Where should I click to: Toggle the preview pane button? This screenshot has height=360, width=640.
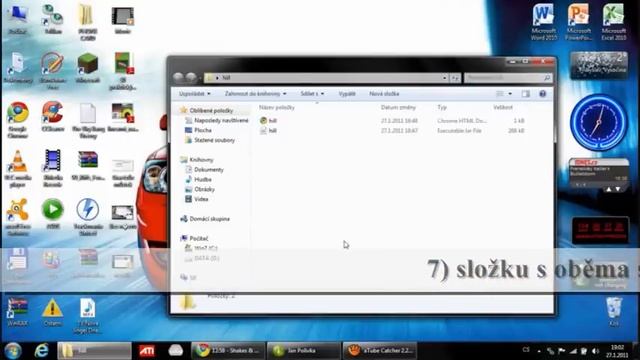(x=526, y=94)
